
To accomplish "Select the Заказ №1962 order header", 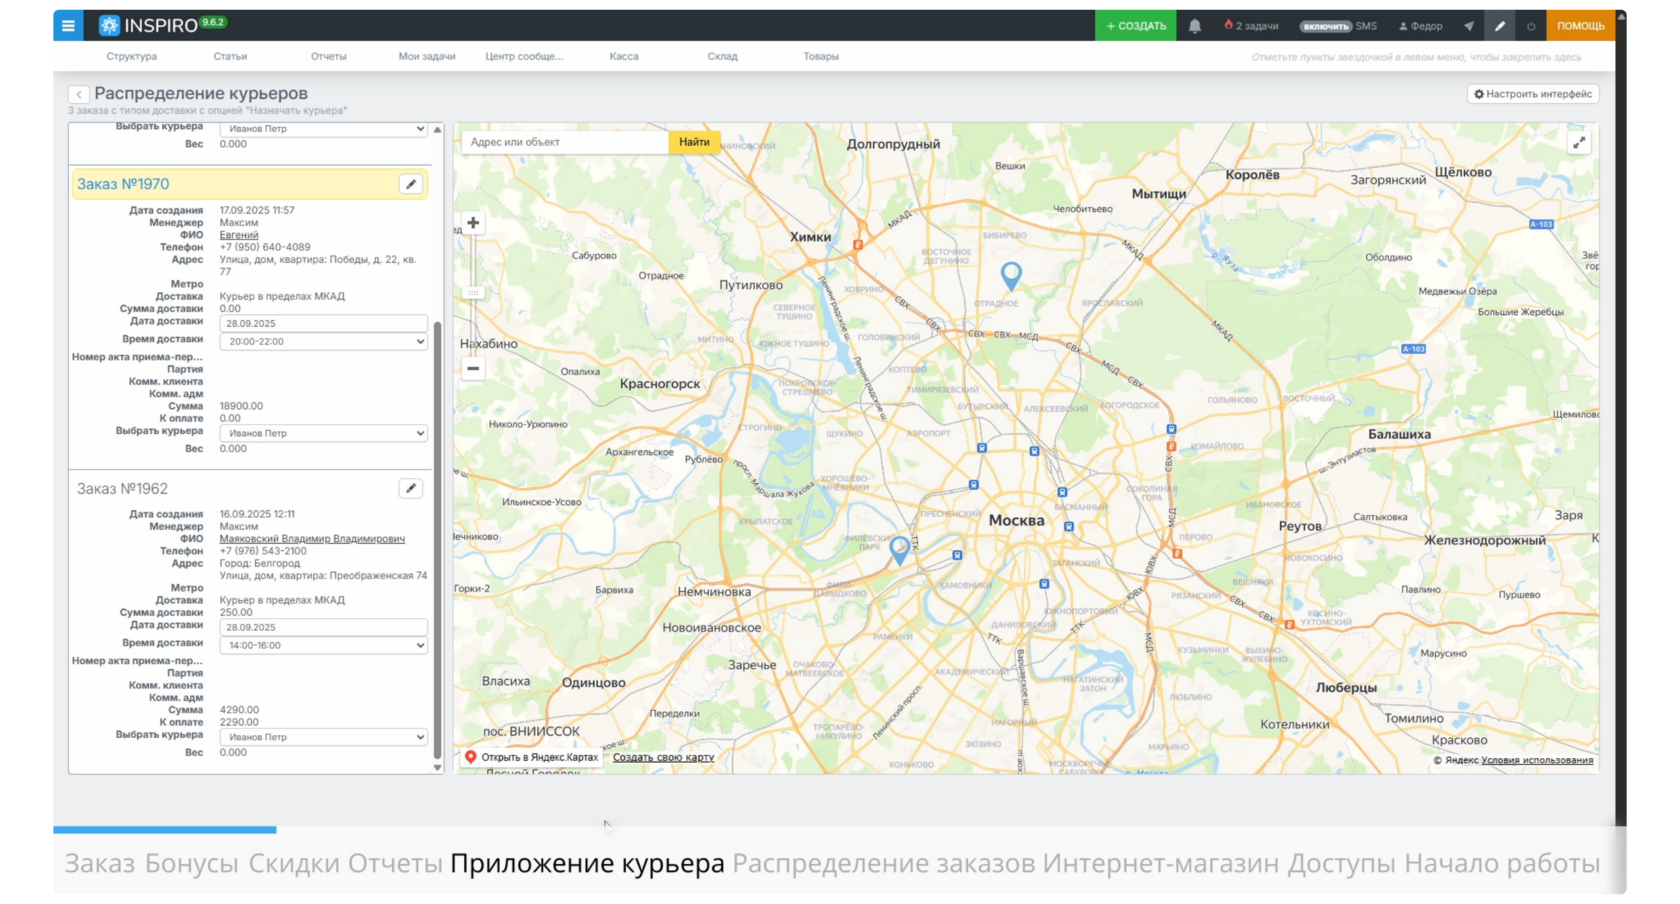I will tap(250, 488).
